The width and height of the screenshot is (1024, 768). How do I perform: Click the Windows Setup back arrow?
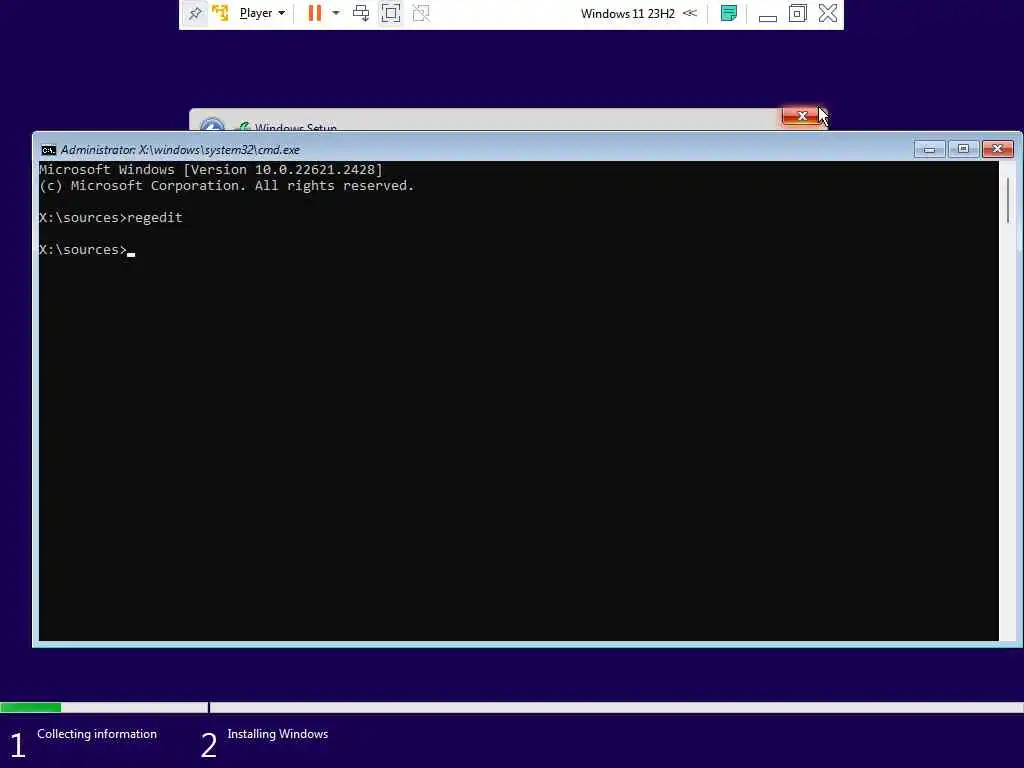212,125
